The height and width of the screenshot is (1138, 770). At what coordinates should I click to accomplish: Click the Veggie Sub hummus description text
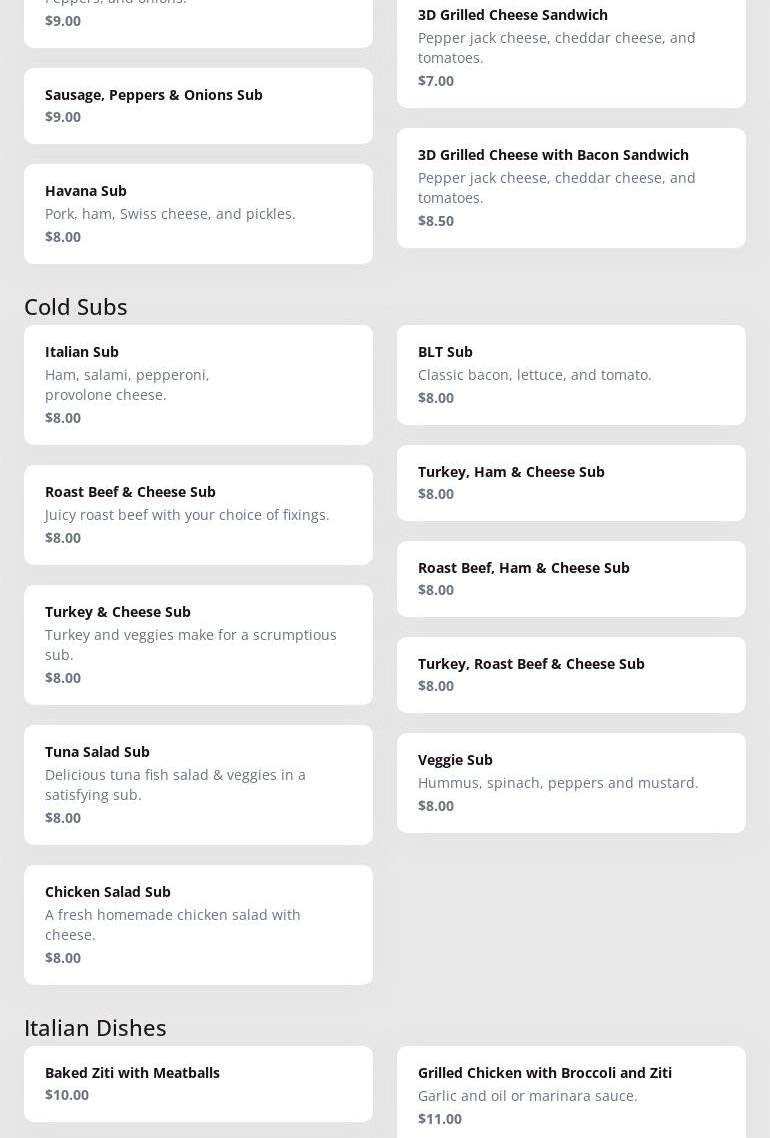click(558, 782)
